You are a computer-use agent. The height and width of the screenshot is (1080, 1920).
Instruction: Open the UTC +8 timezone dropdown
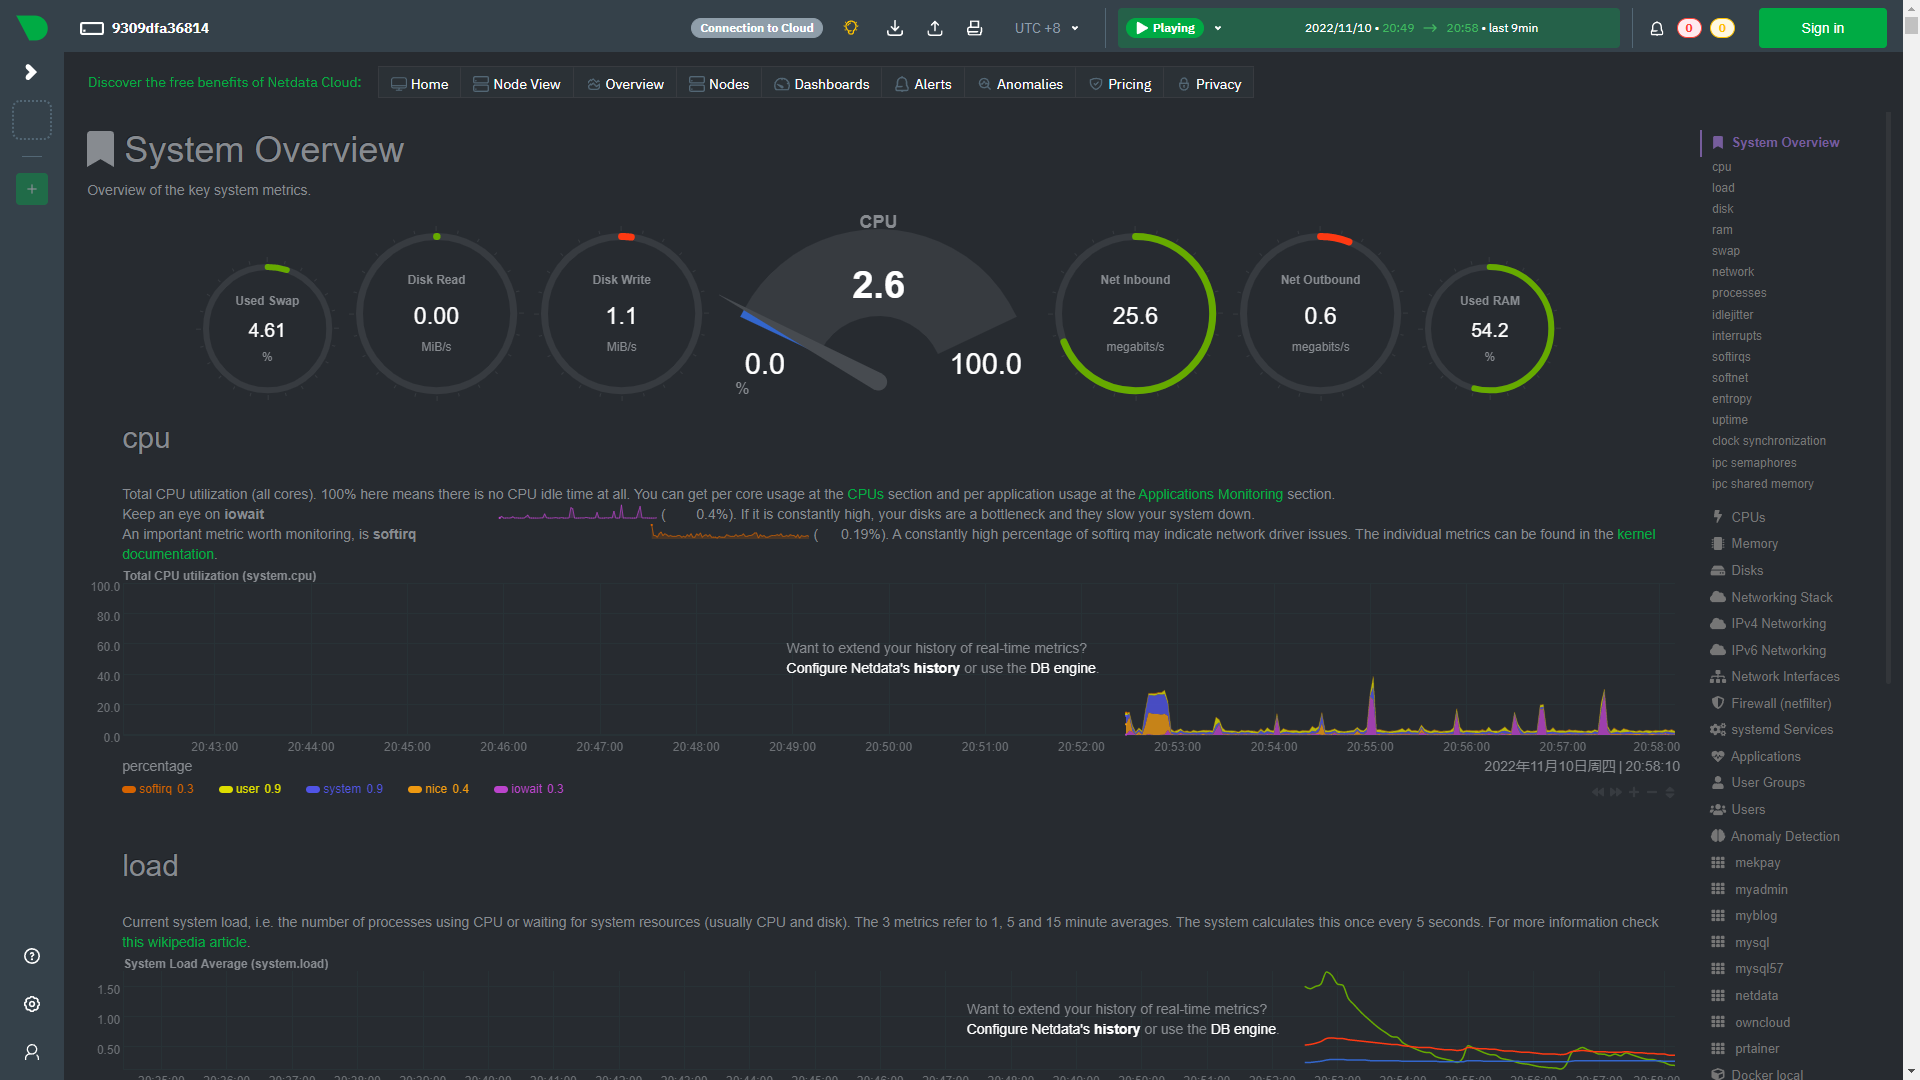tap(1046, 28)
